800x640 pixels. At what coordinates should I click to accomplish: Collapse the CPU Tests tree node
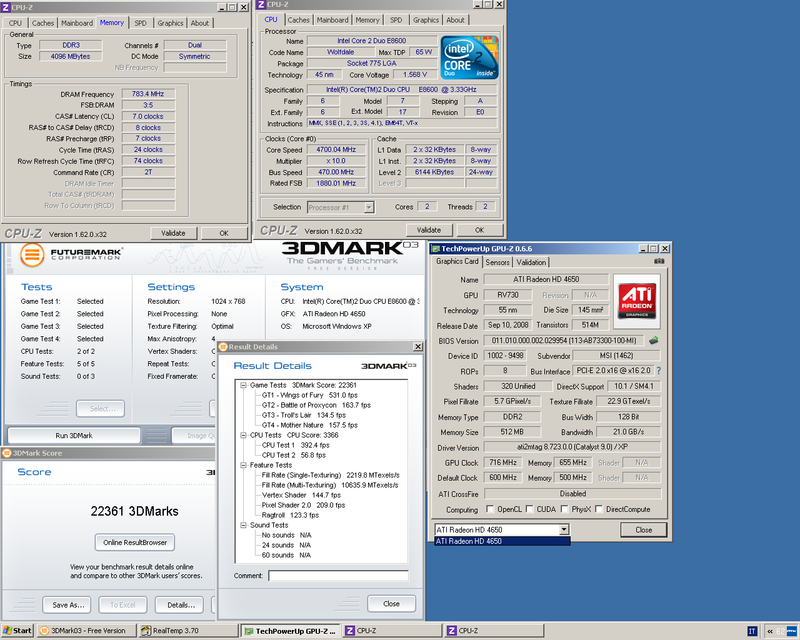[x=243, y=435]
